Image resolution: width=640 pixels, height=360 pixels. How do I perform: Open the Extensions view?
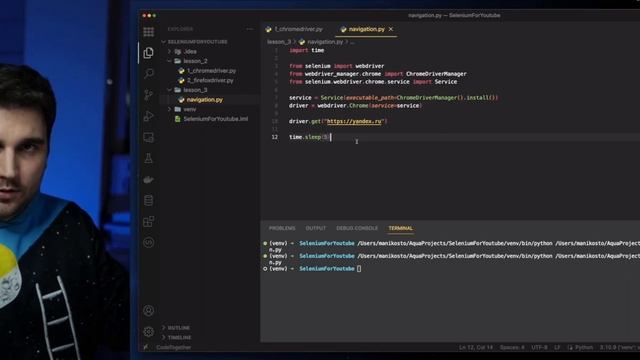pos(149,222)
